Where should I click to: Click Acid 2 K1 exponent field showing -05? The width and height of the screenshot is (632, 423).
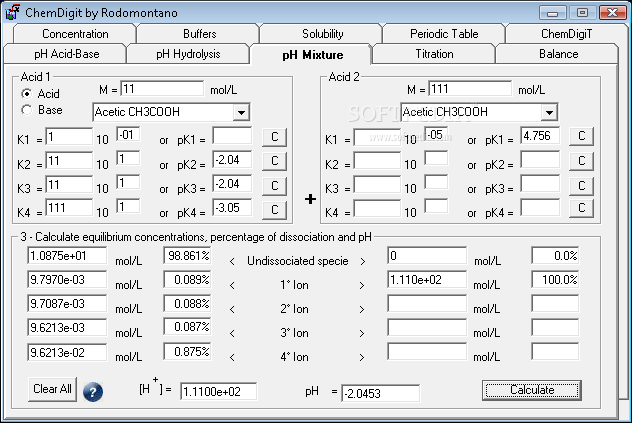(436, 134)
